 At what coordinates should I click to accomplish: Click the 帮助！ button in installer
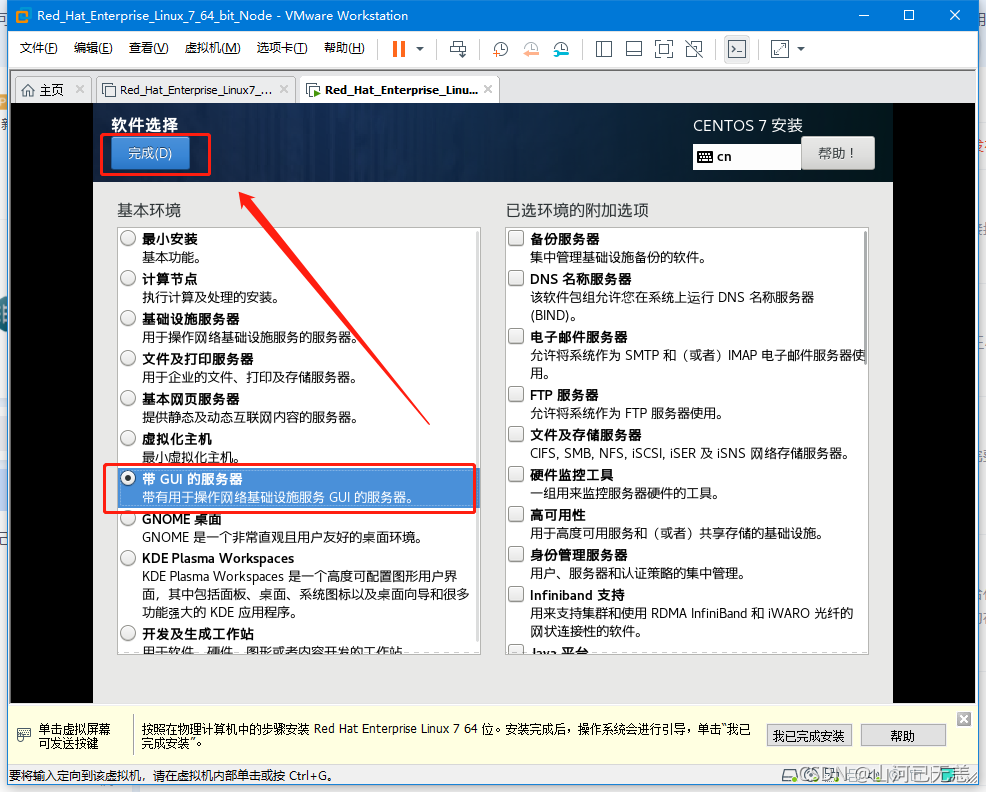point(838,153)
